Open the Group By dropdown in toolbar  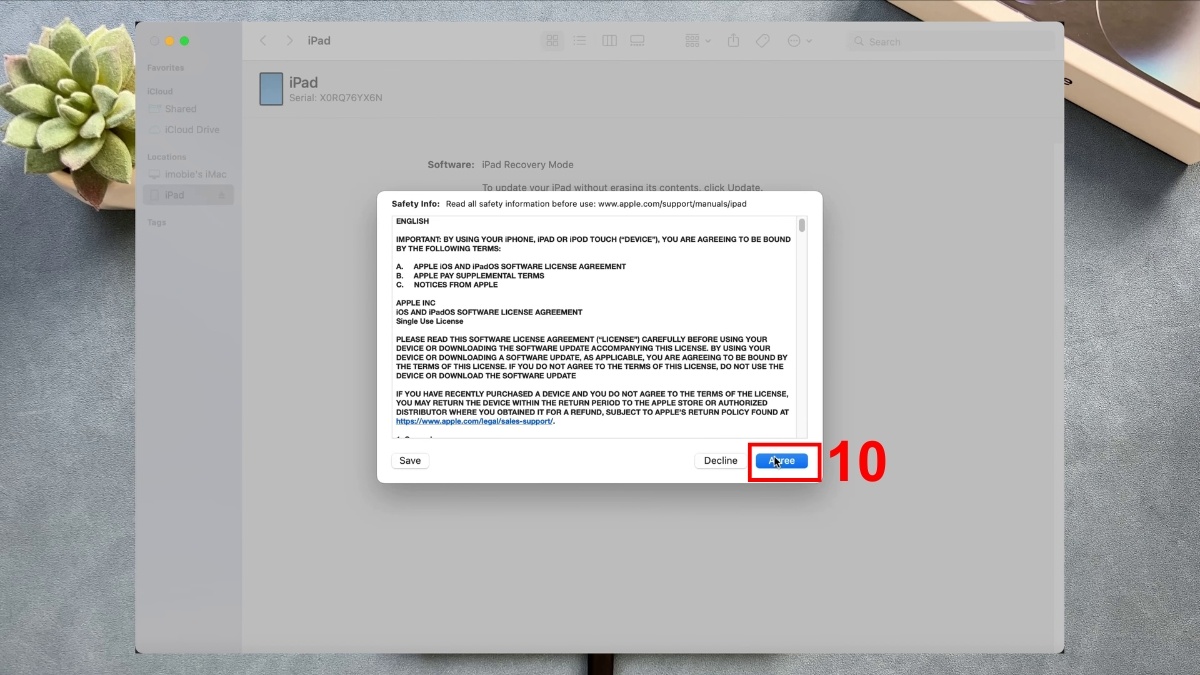[698, 41]
